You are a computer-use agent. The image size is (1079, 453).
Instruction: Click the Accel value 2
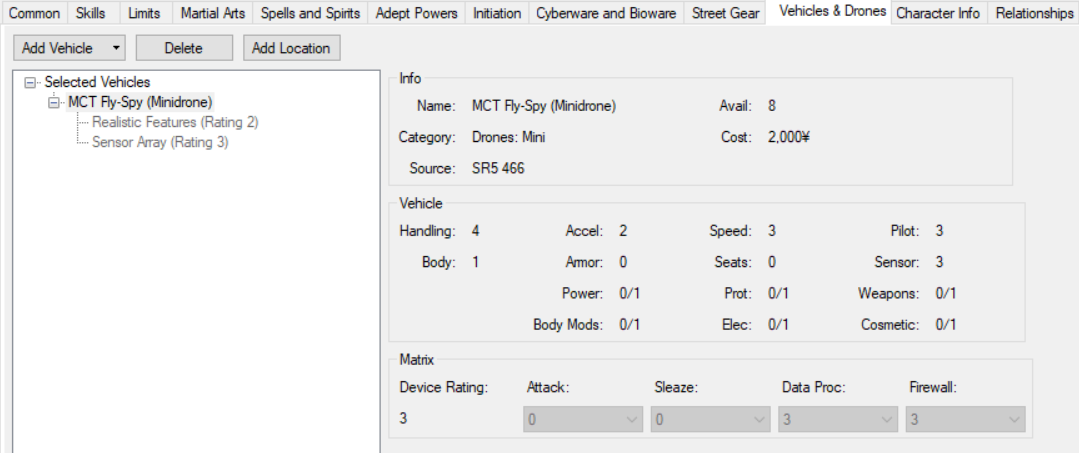[623, 231]
